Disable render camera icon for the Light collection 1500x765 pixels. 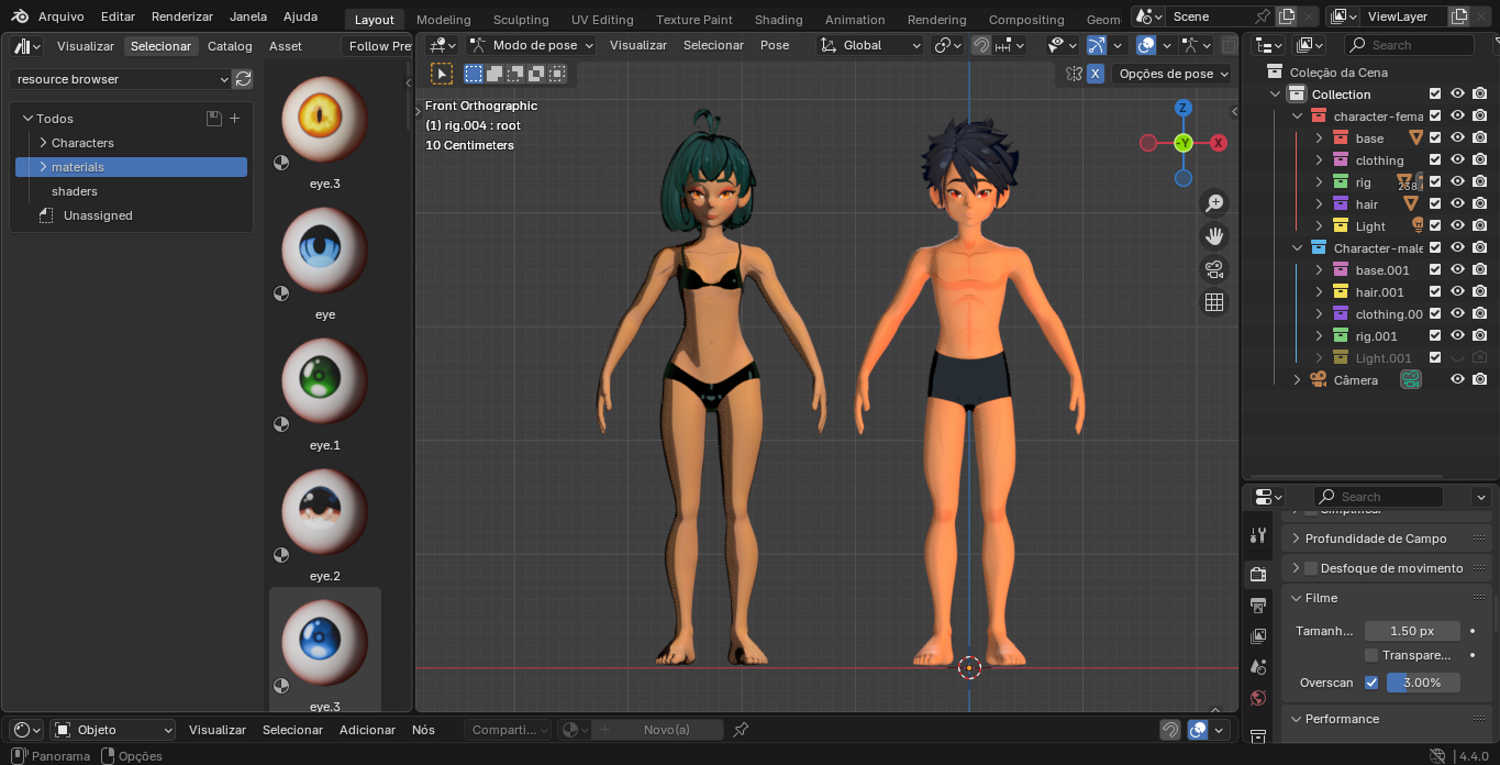(x=1480, y=226)
